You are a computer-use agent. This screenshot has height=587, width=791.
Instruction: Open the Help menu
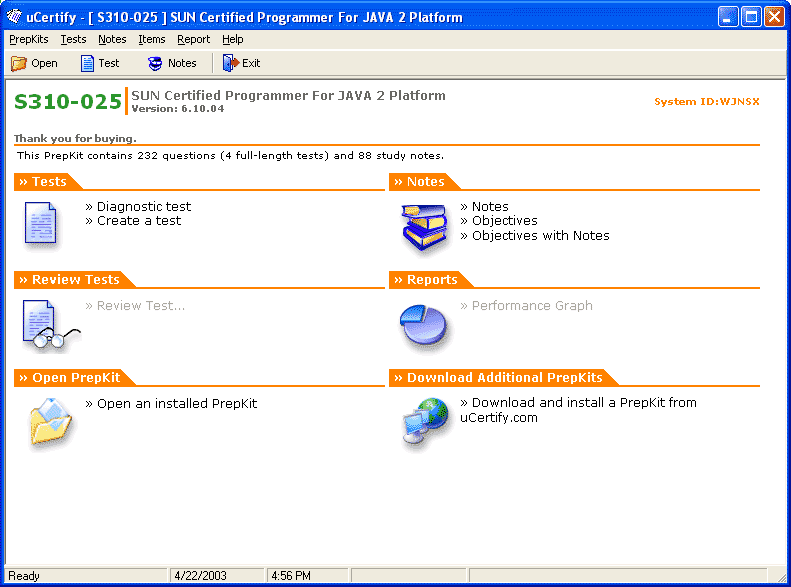(233, 39)
